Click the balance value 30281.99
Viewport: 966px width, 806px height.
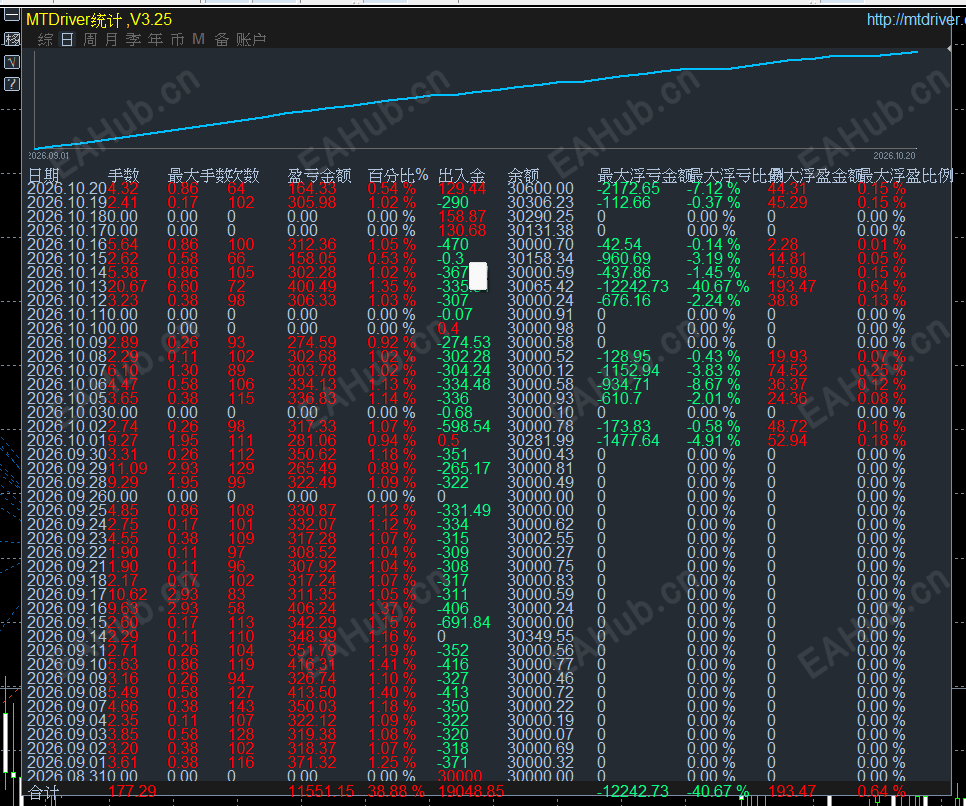pos(540,441)
